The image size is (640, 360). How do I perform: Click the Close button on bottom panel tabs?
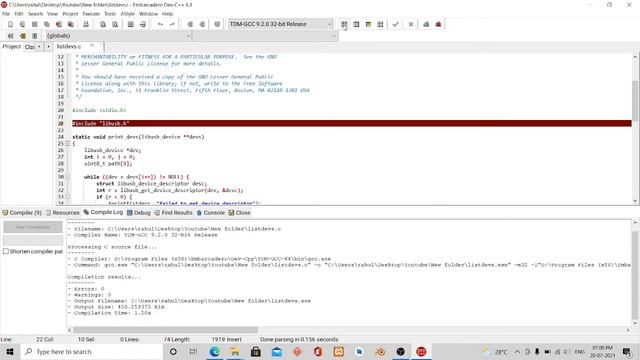point(240,213)
